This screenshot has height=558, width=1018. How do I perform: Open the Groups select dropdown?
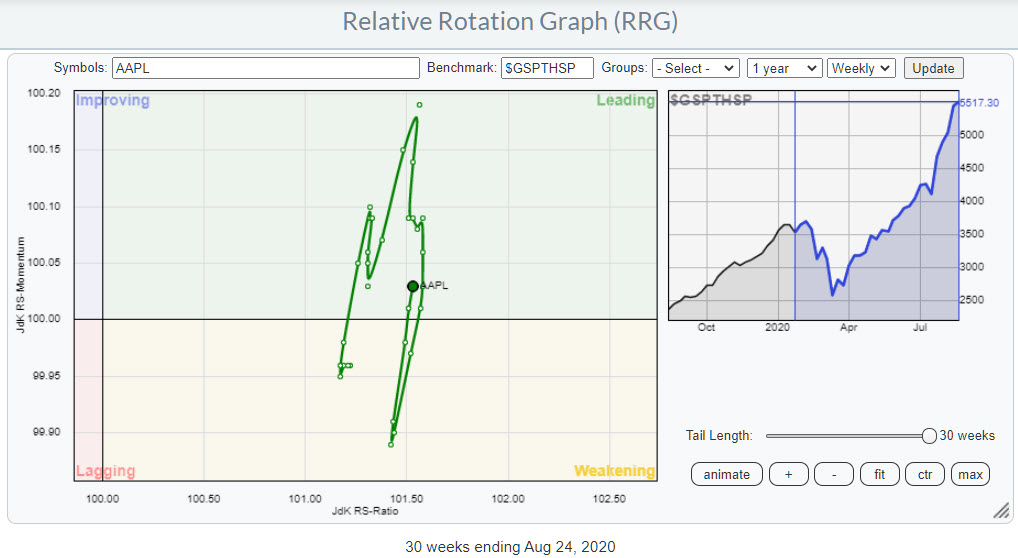(695, 68)
